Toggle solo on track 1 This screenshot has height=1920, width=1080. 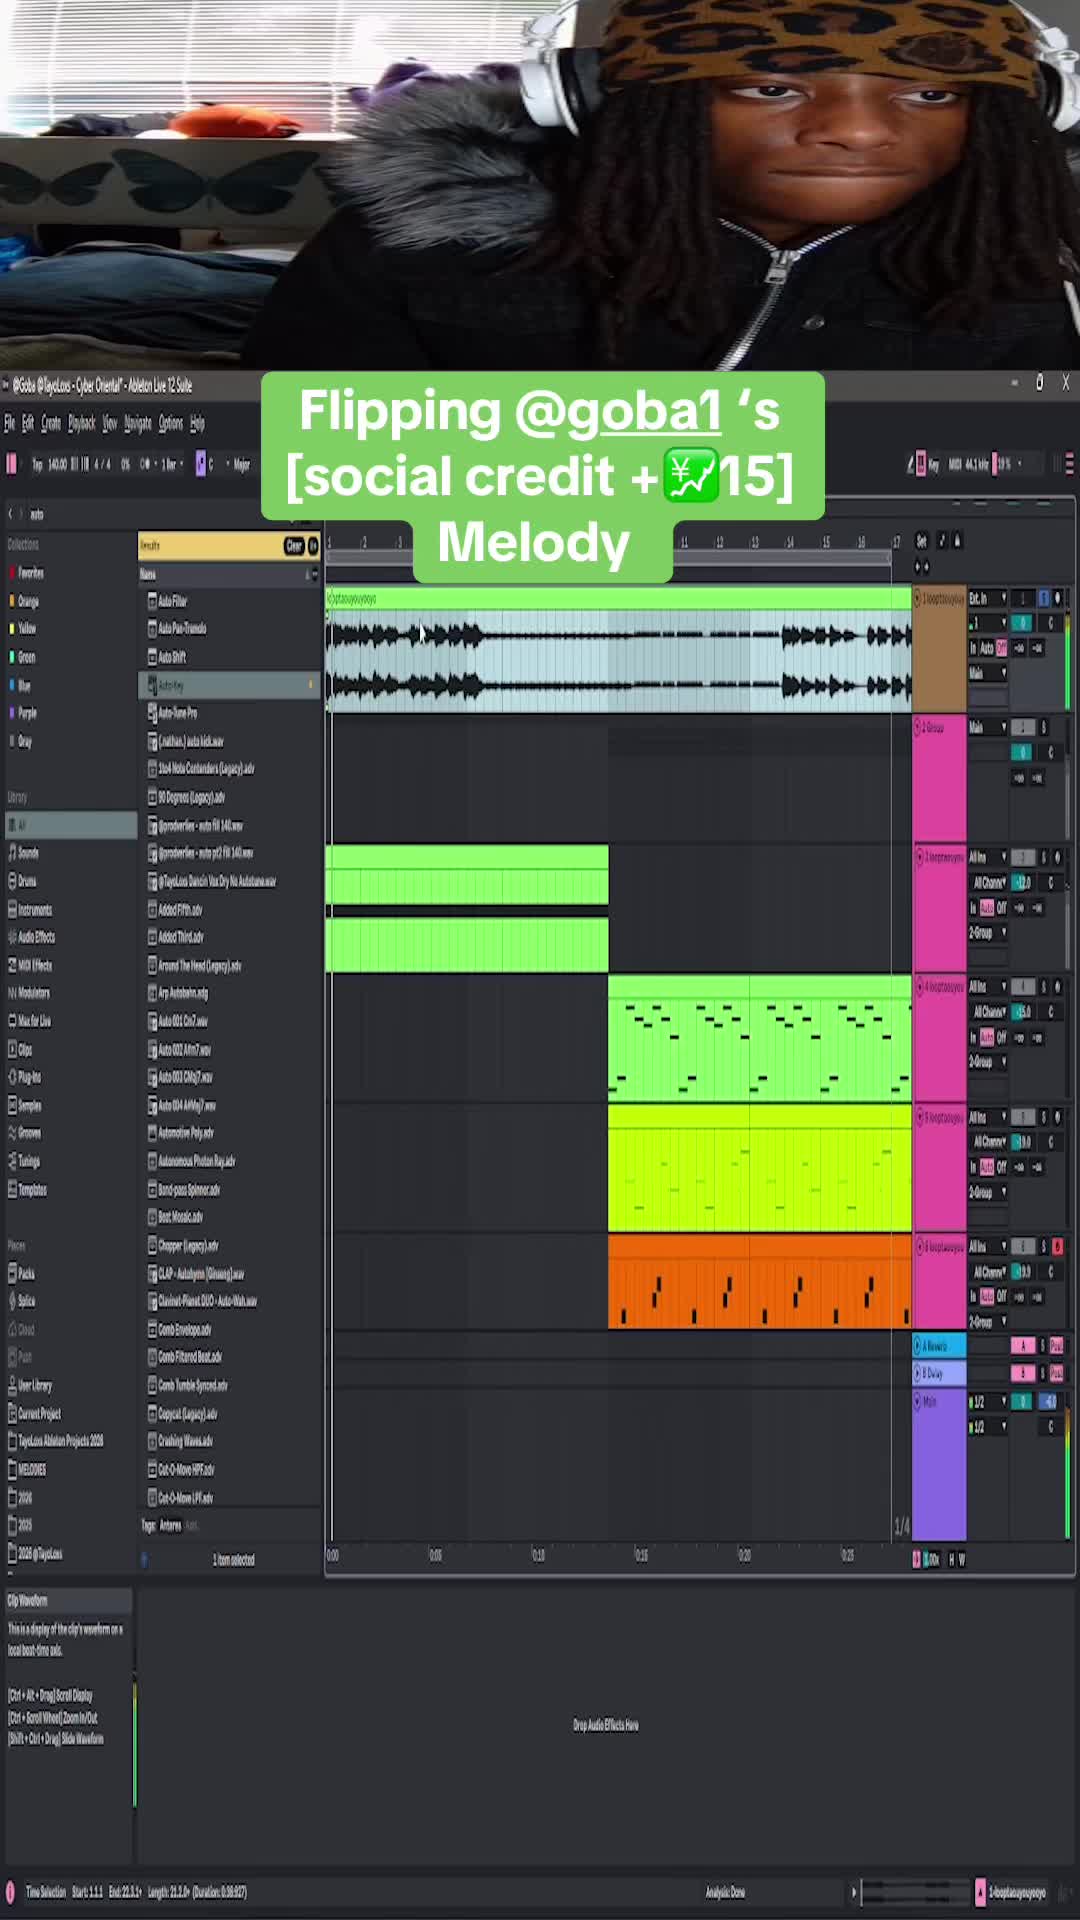[x=1043, y=598]
